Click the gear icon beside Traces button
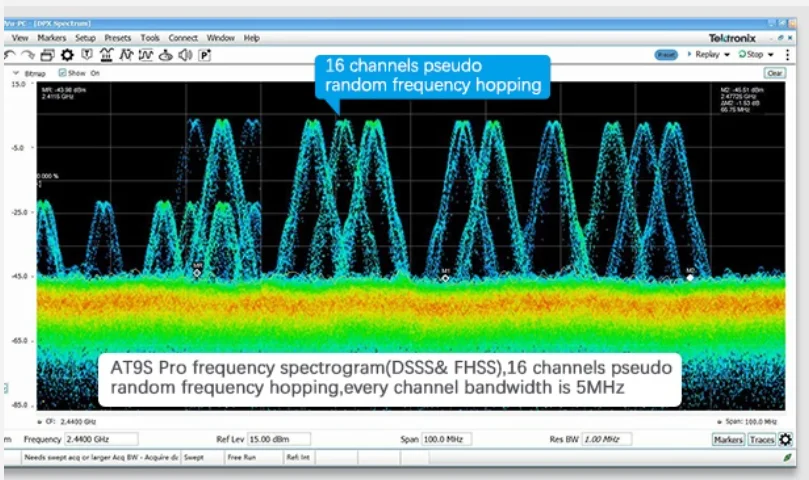The image size is (809, 480). [785, 439]
